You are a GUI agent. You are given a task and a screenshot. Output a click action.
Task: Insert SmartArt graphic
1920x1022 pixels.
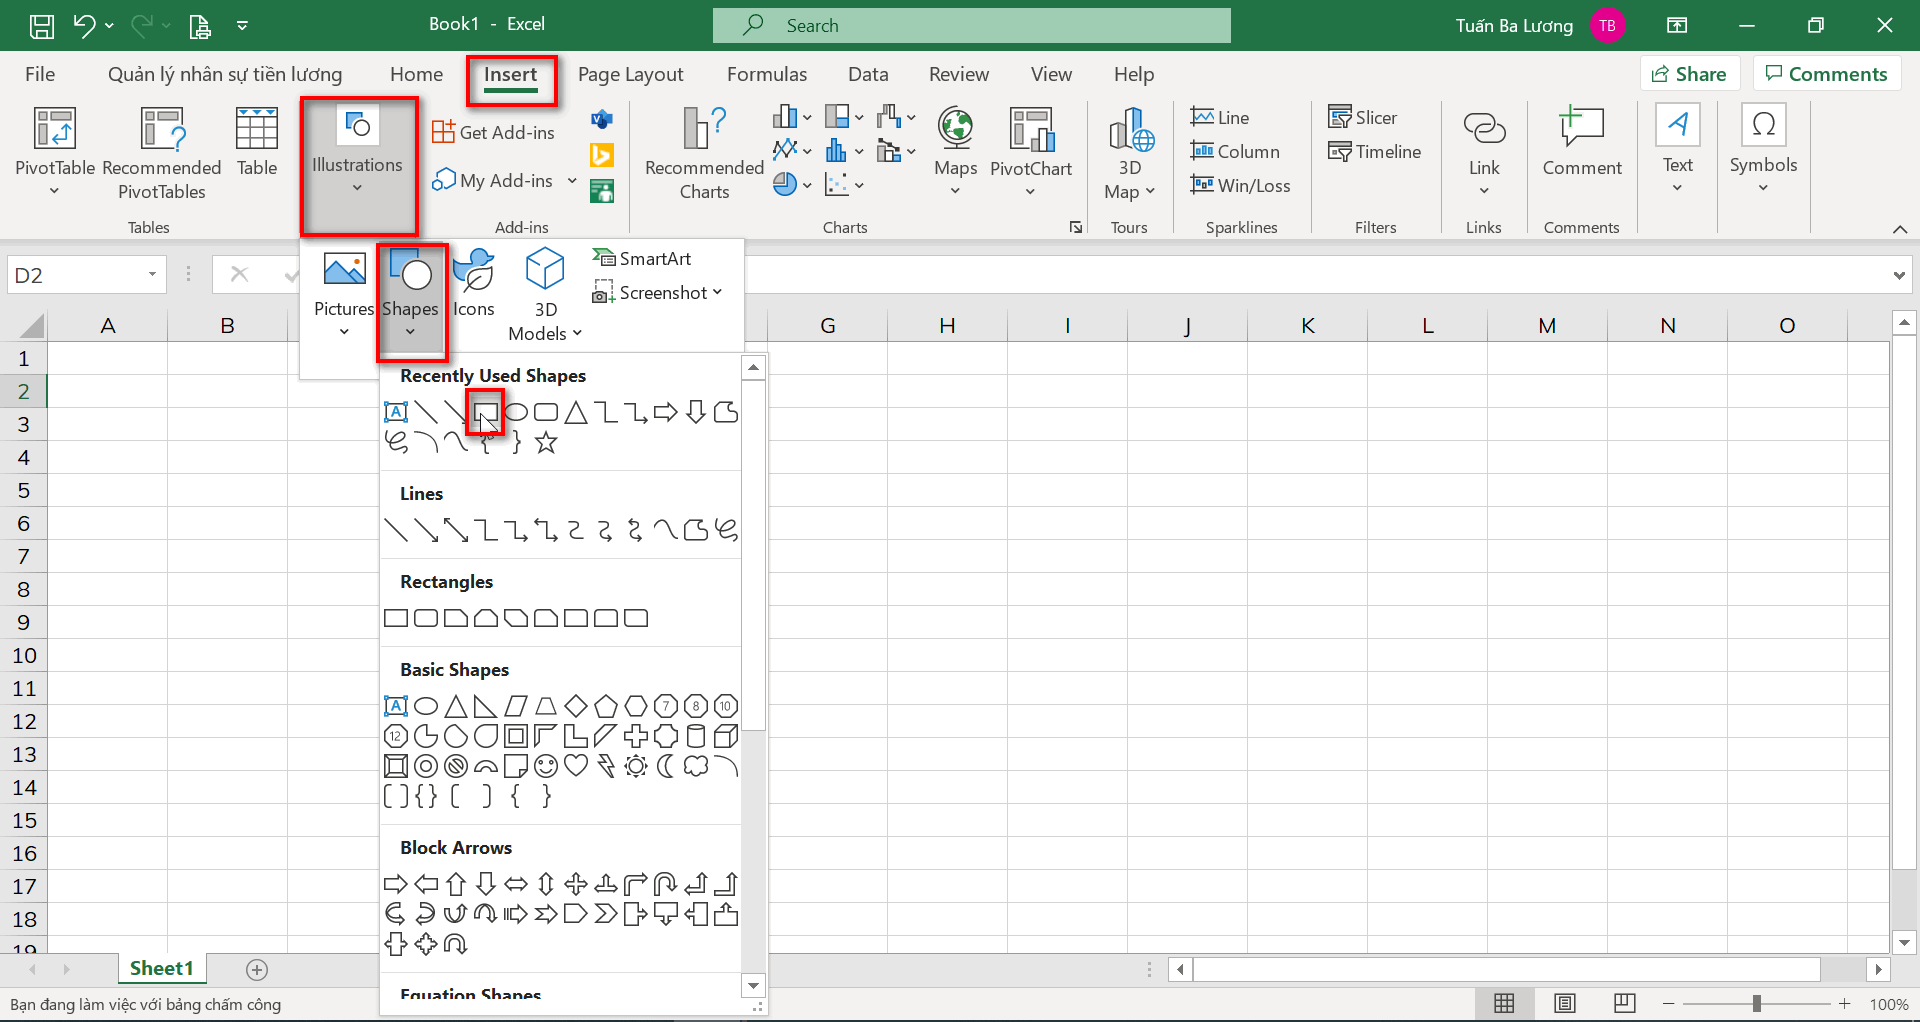click(642, 258)
